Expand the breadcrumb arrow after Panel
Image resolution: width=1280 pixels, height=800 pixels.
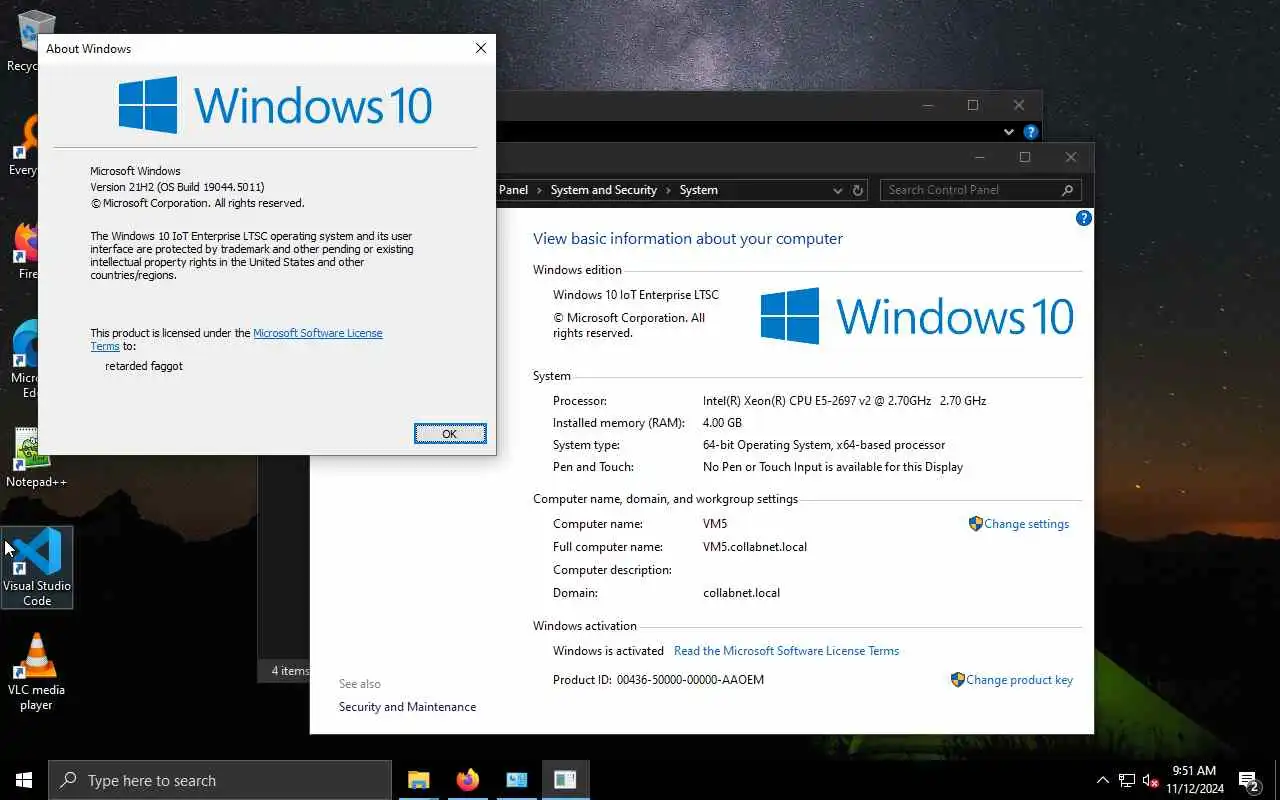[x=539, y=190]
